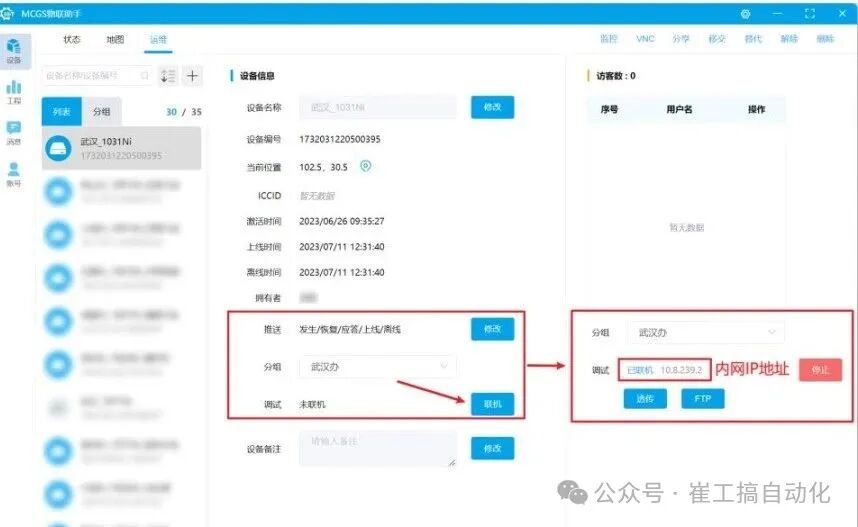Click the 透传 button
This screenshot has width=858, height=527.
[645, 398]
